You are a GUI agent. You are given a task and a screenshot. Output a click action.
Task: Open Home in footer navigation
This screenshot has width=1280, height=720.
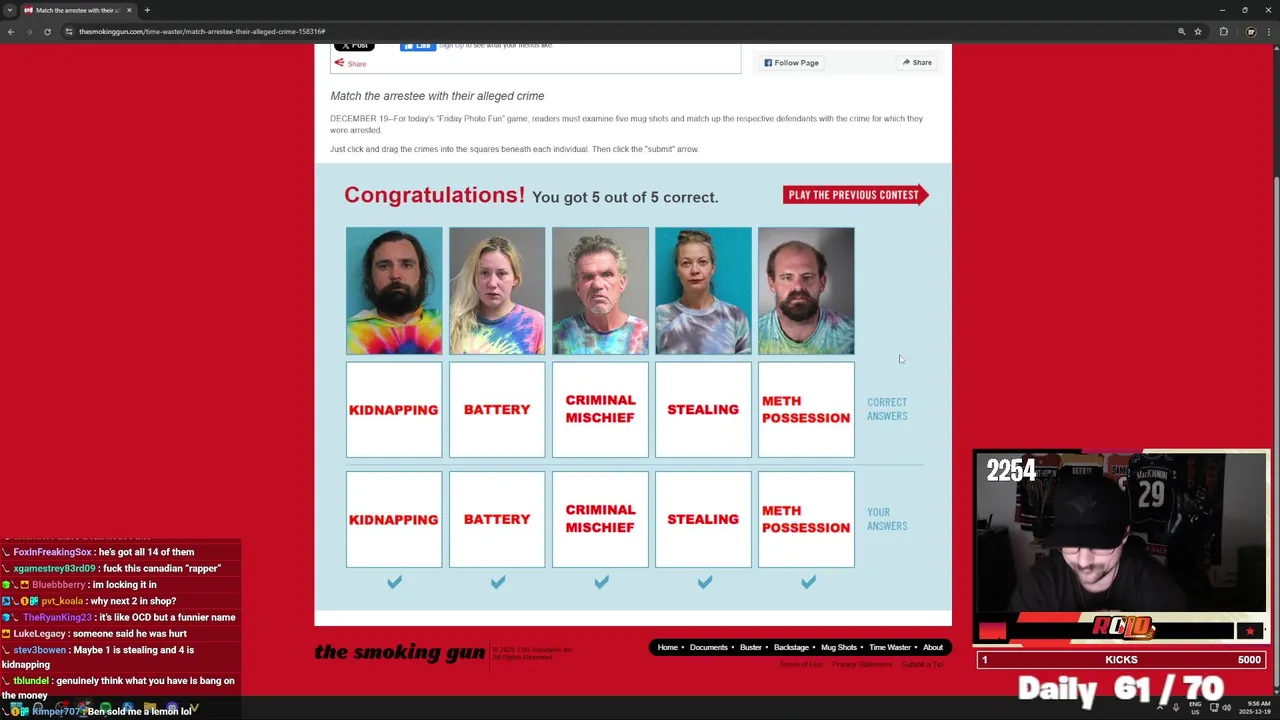[667, 647]
